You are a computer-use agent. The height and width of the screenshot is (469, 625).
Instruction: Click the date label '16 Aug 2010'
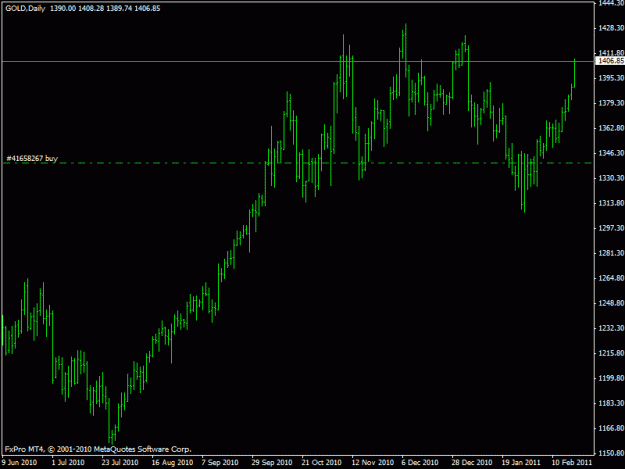click(172, 463)
